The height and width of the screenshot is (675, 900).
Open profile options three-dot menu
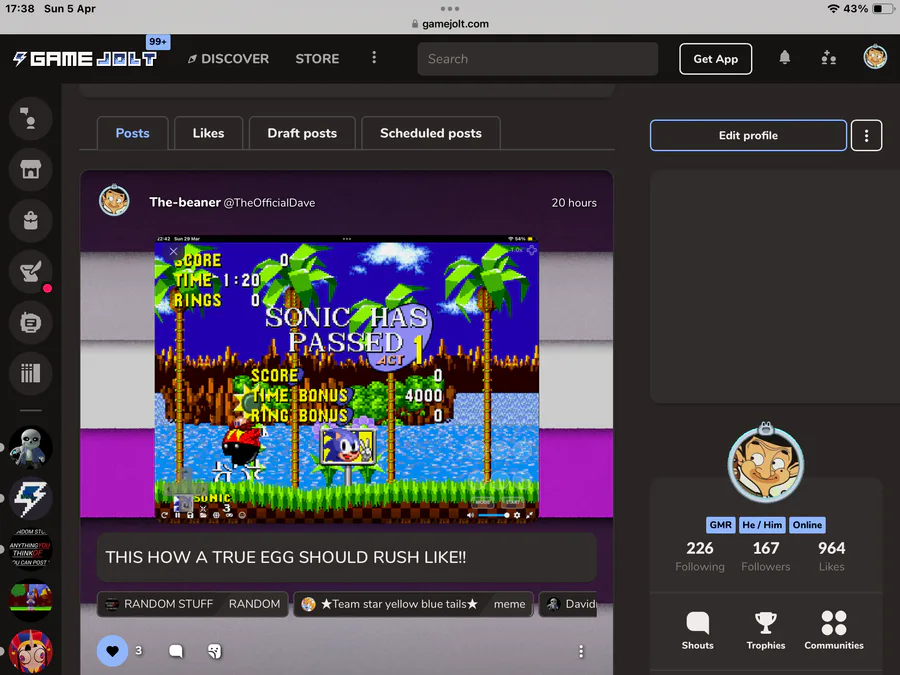(x=866, y=135)
